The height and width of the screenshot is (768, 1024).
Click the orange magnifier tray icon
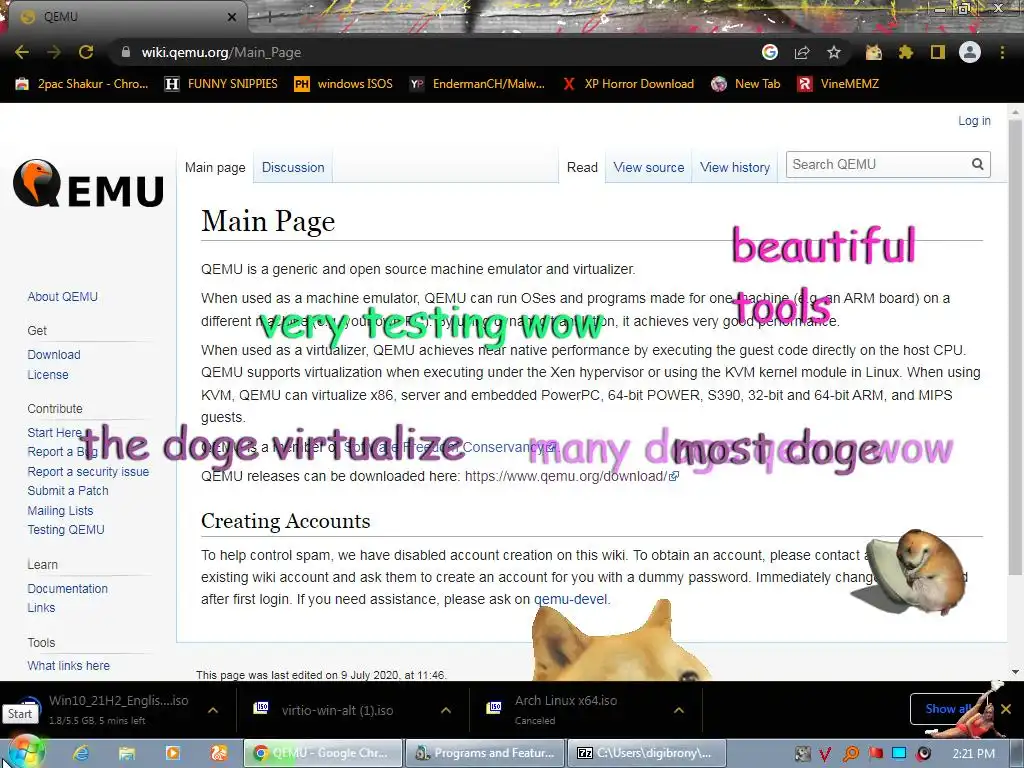851,754
